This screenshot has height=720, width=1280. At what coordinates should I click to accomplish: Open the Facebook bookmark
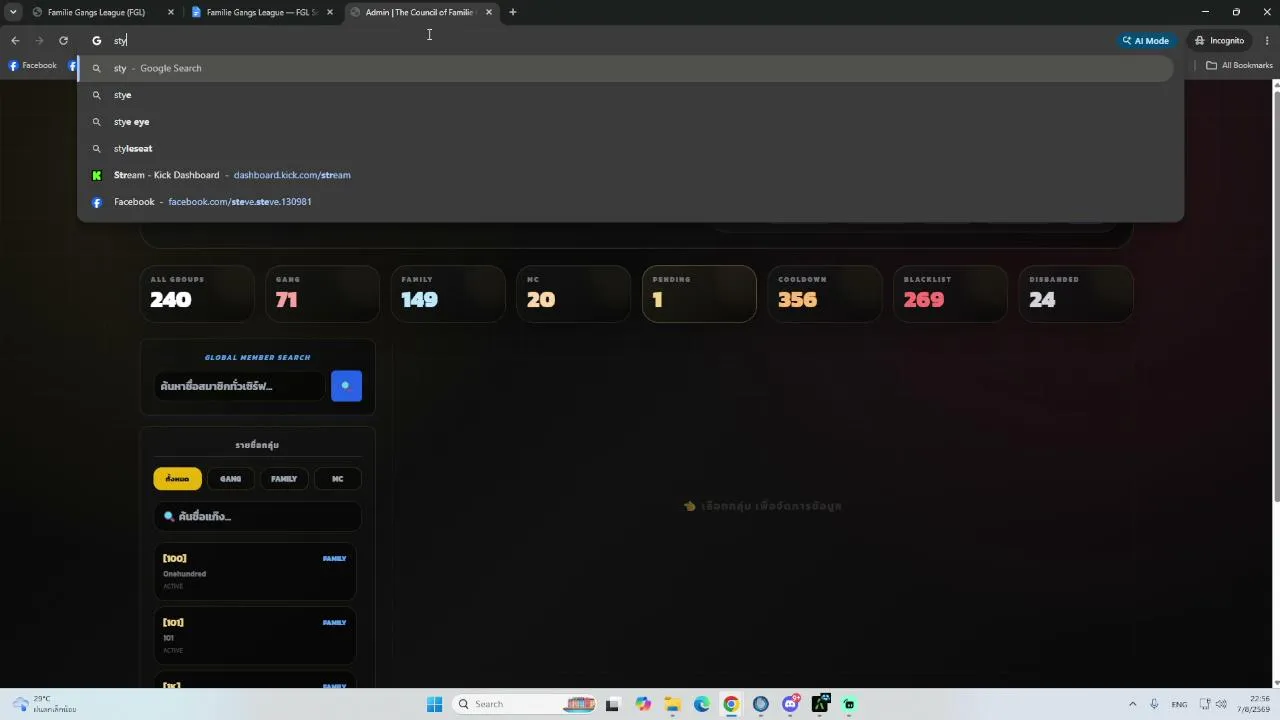tap(33, 66)
